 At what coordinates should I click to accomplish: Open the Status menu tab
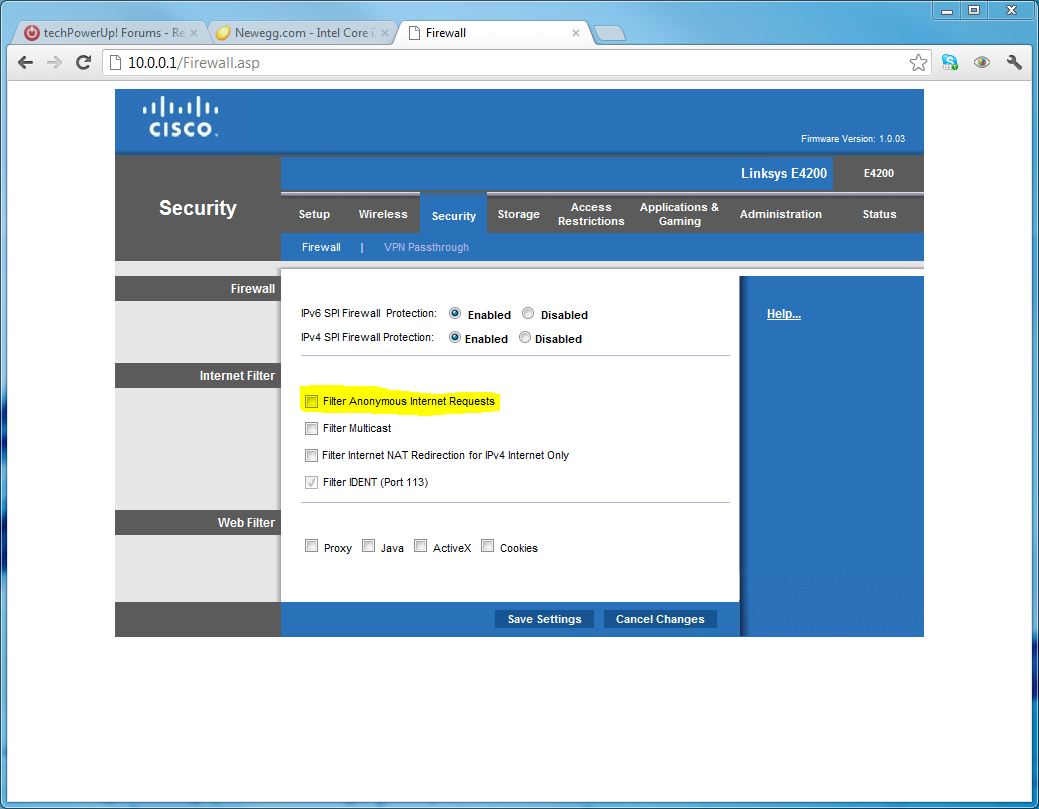pos(879,214)
